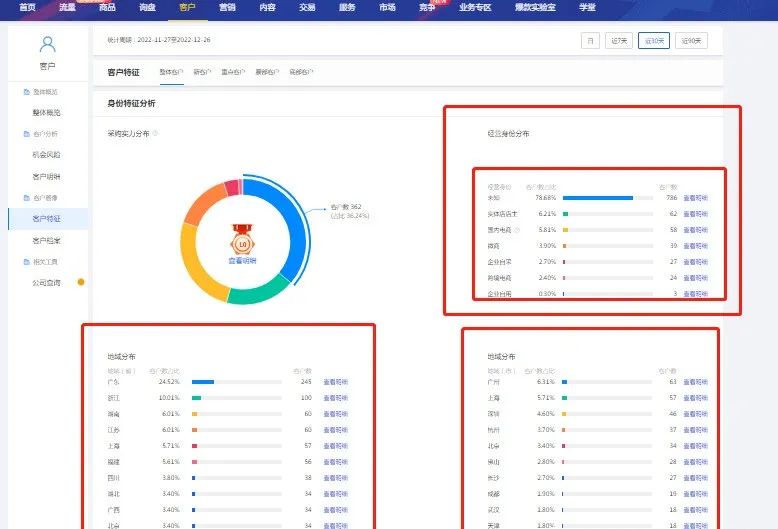
Task: Click the folder icon beside 客户管理 group
Action: pos(27,198)
